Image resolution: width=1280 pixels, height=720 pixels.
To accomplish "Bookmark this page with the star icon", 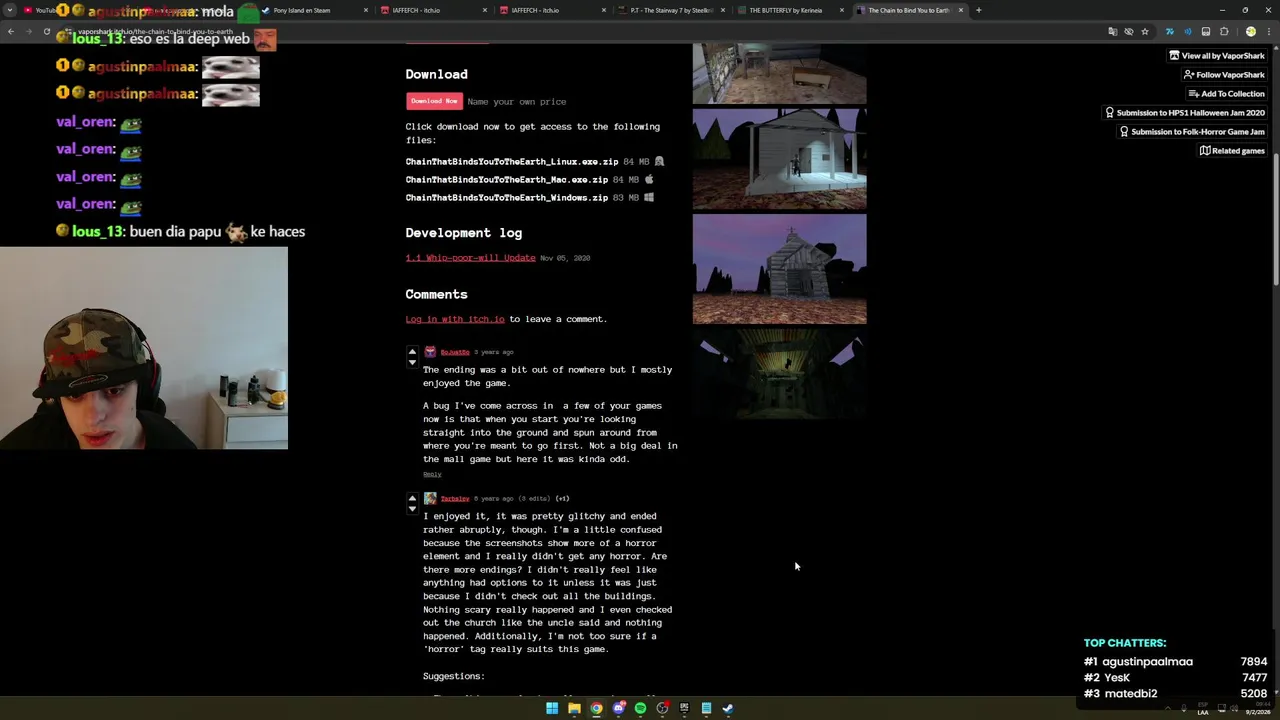I will 1145,31.
